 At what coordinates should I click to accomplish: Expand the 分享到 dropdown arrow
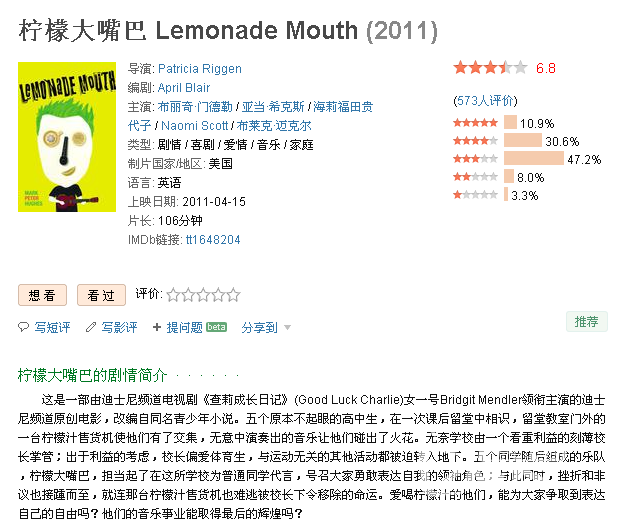[287, 327]
